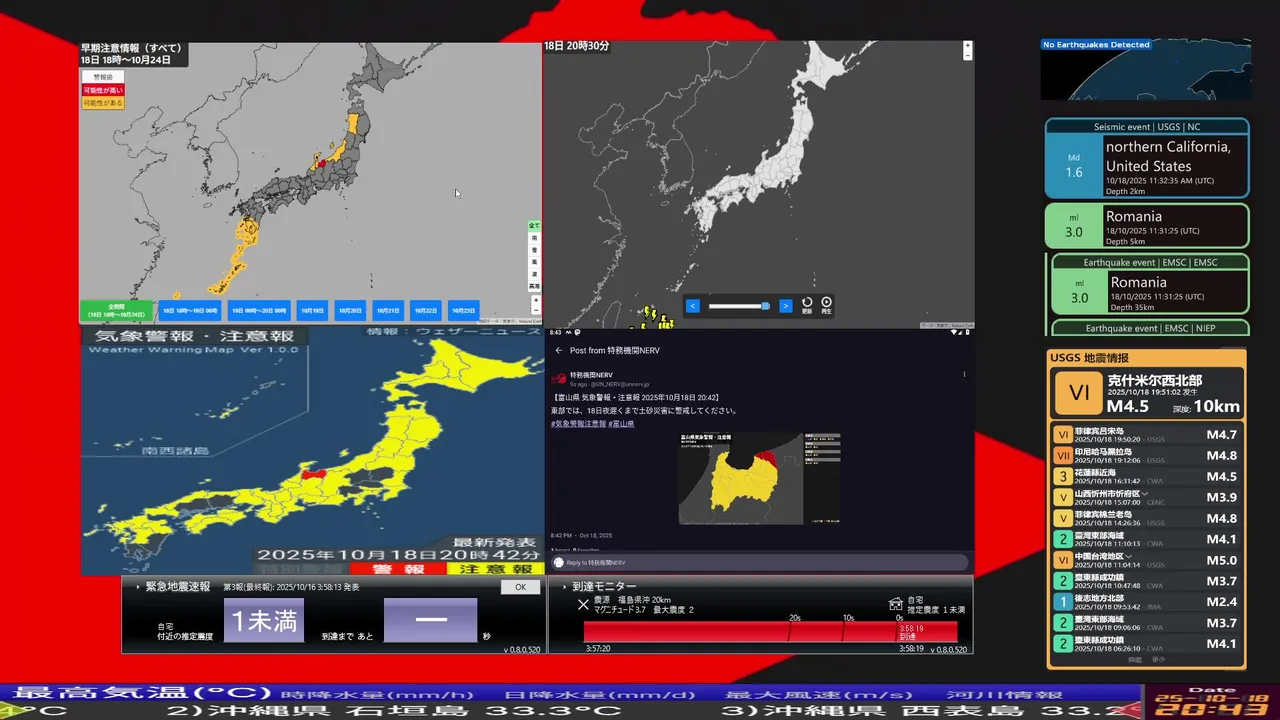
Task: Click the radar map time slider
Action: 739,305
